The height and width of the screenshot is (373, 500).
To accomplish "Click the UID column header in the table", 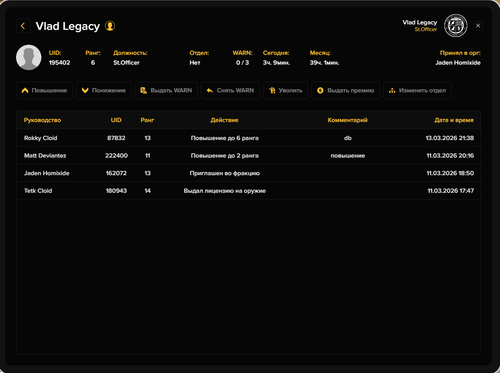I will point(116,120).
